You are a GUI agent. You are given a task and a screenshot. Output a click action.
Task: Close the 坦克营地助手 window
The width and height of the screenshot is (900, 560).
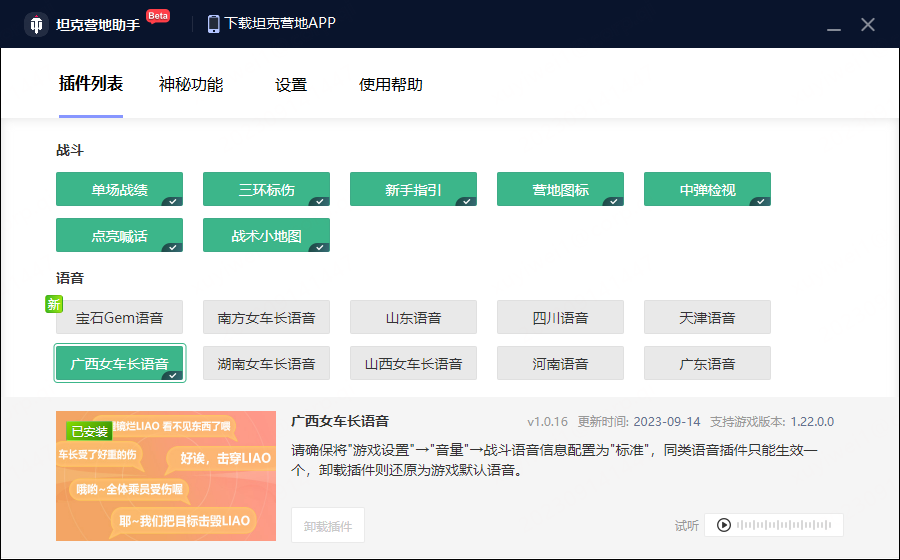pyautogui.click(x=868, y=25)
